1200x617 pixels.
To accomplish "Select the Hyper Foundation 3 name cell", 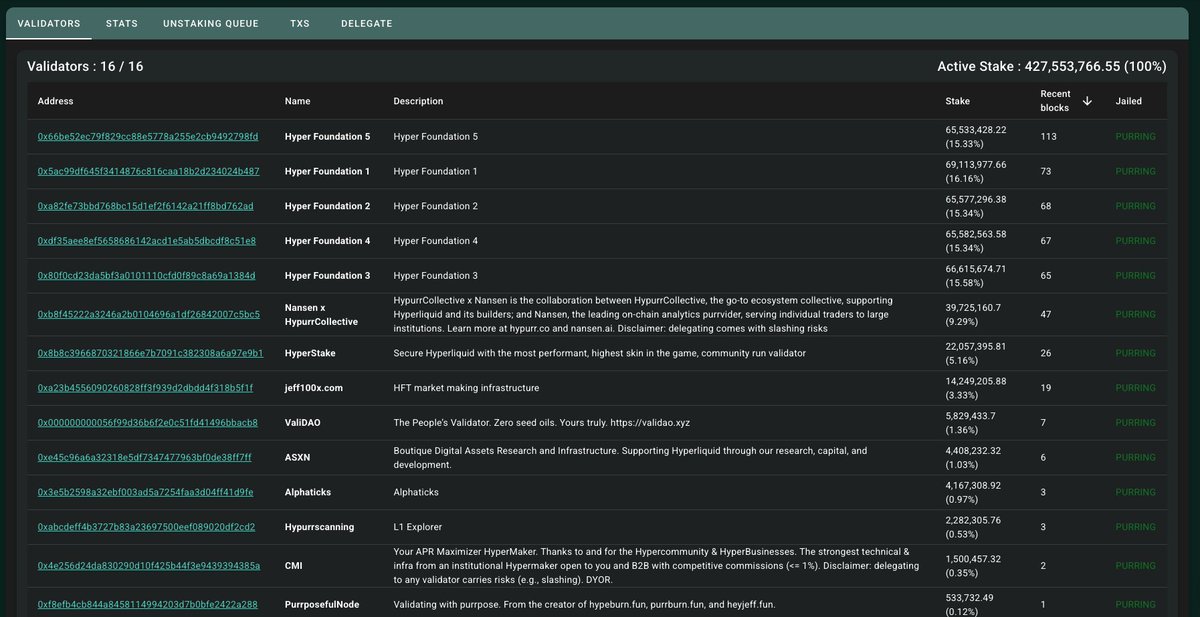I will point(327,276).
